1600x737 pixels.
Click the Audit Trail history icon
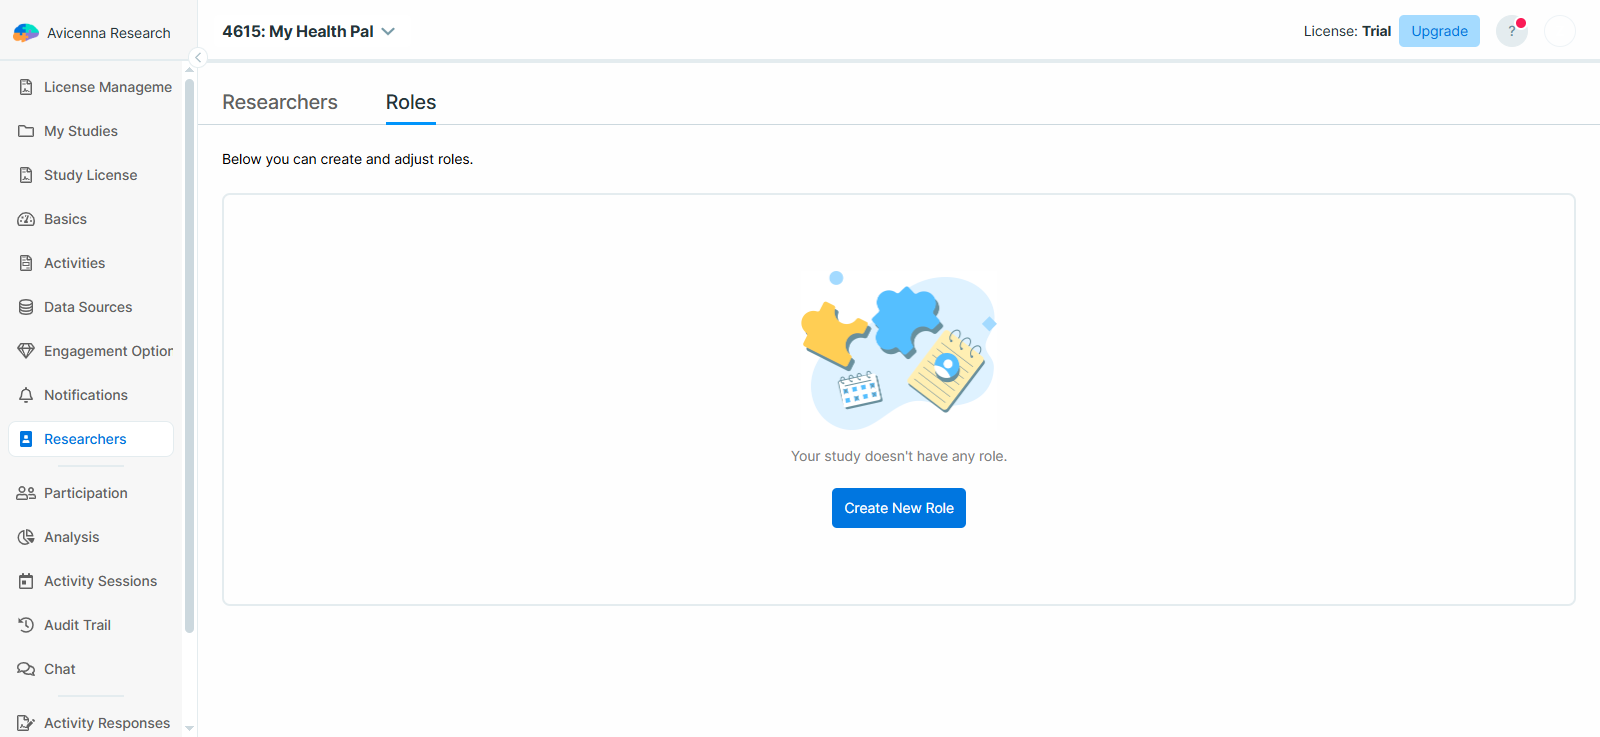pos(26,625)
